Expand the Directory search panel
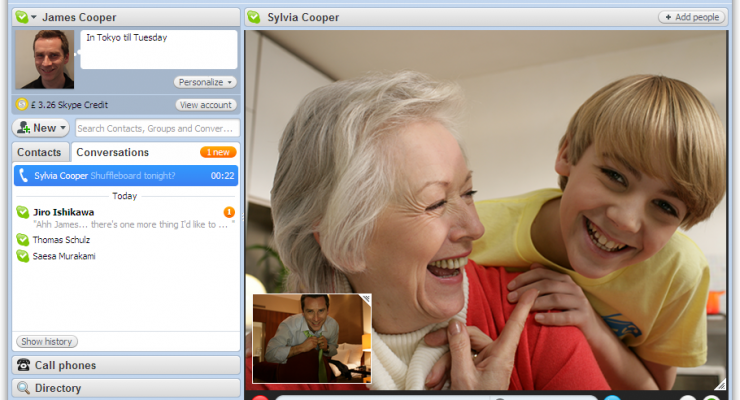The width and height of the screenshot is (740, 400). [125, 388]
